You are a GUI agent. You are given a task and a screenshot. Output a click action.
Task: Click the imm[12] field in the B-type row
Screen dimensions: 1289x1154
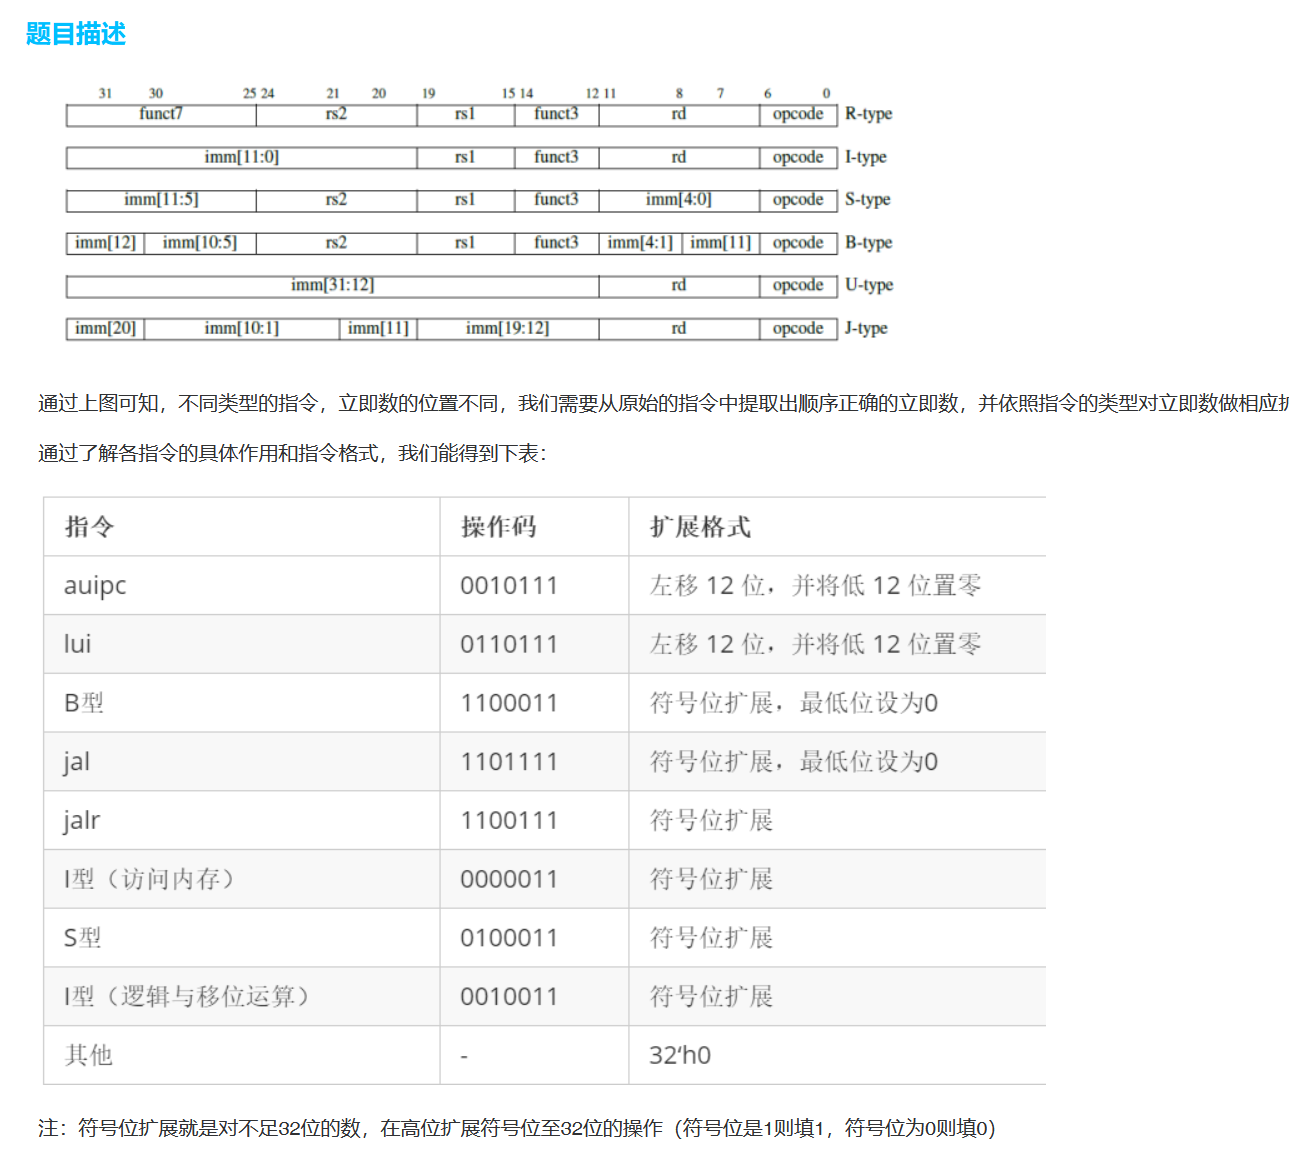coord(105,242)
